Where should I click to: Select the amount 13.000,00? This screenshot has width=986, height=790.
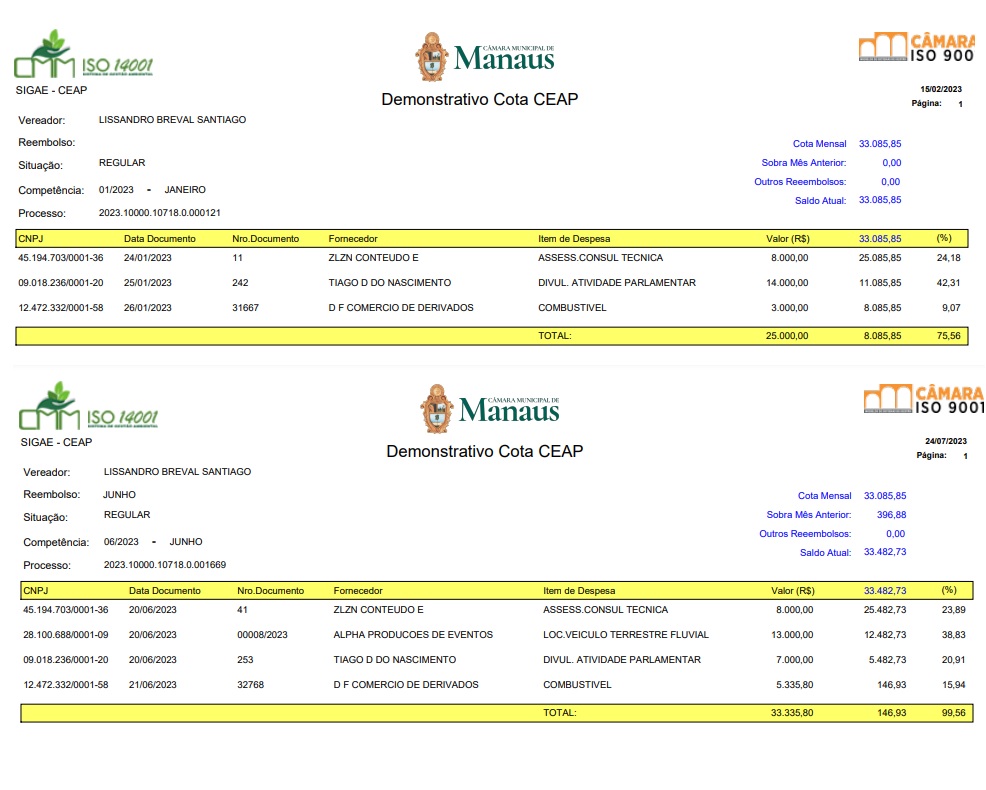[792, 635]
